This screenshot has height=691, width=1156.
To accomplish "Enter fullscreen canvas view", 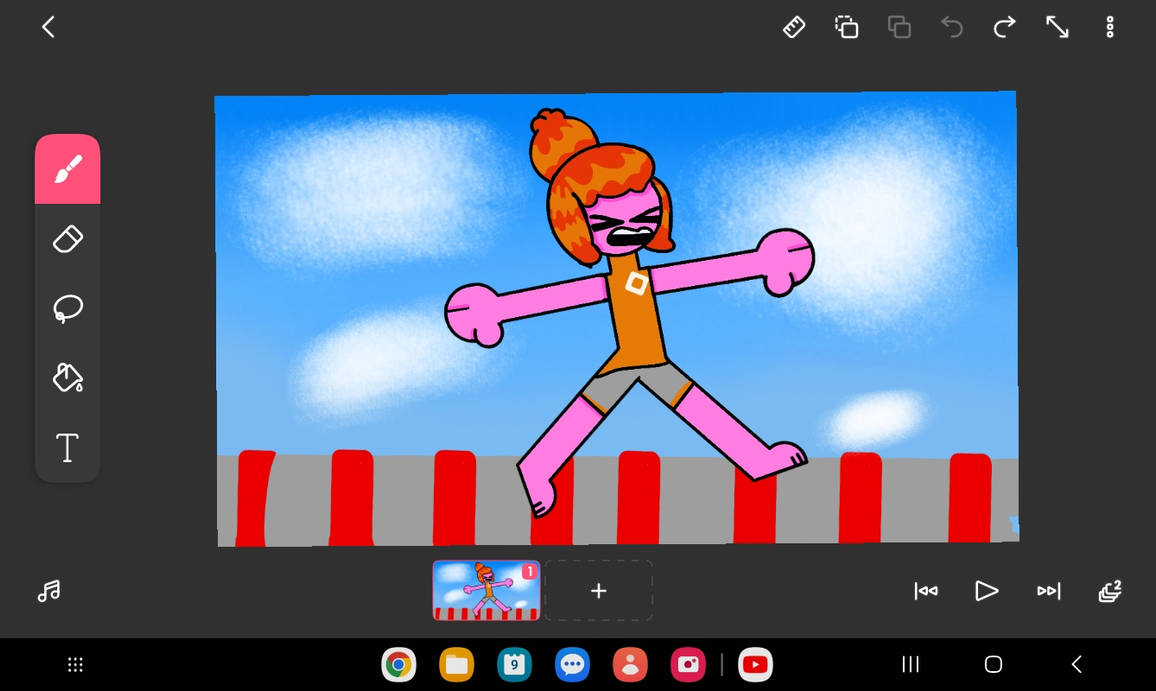I will coord(1057,27).
